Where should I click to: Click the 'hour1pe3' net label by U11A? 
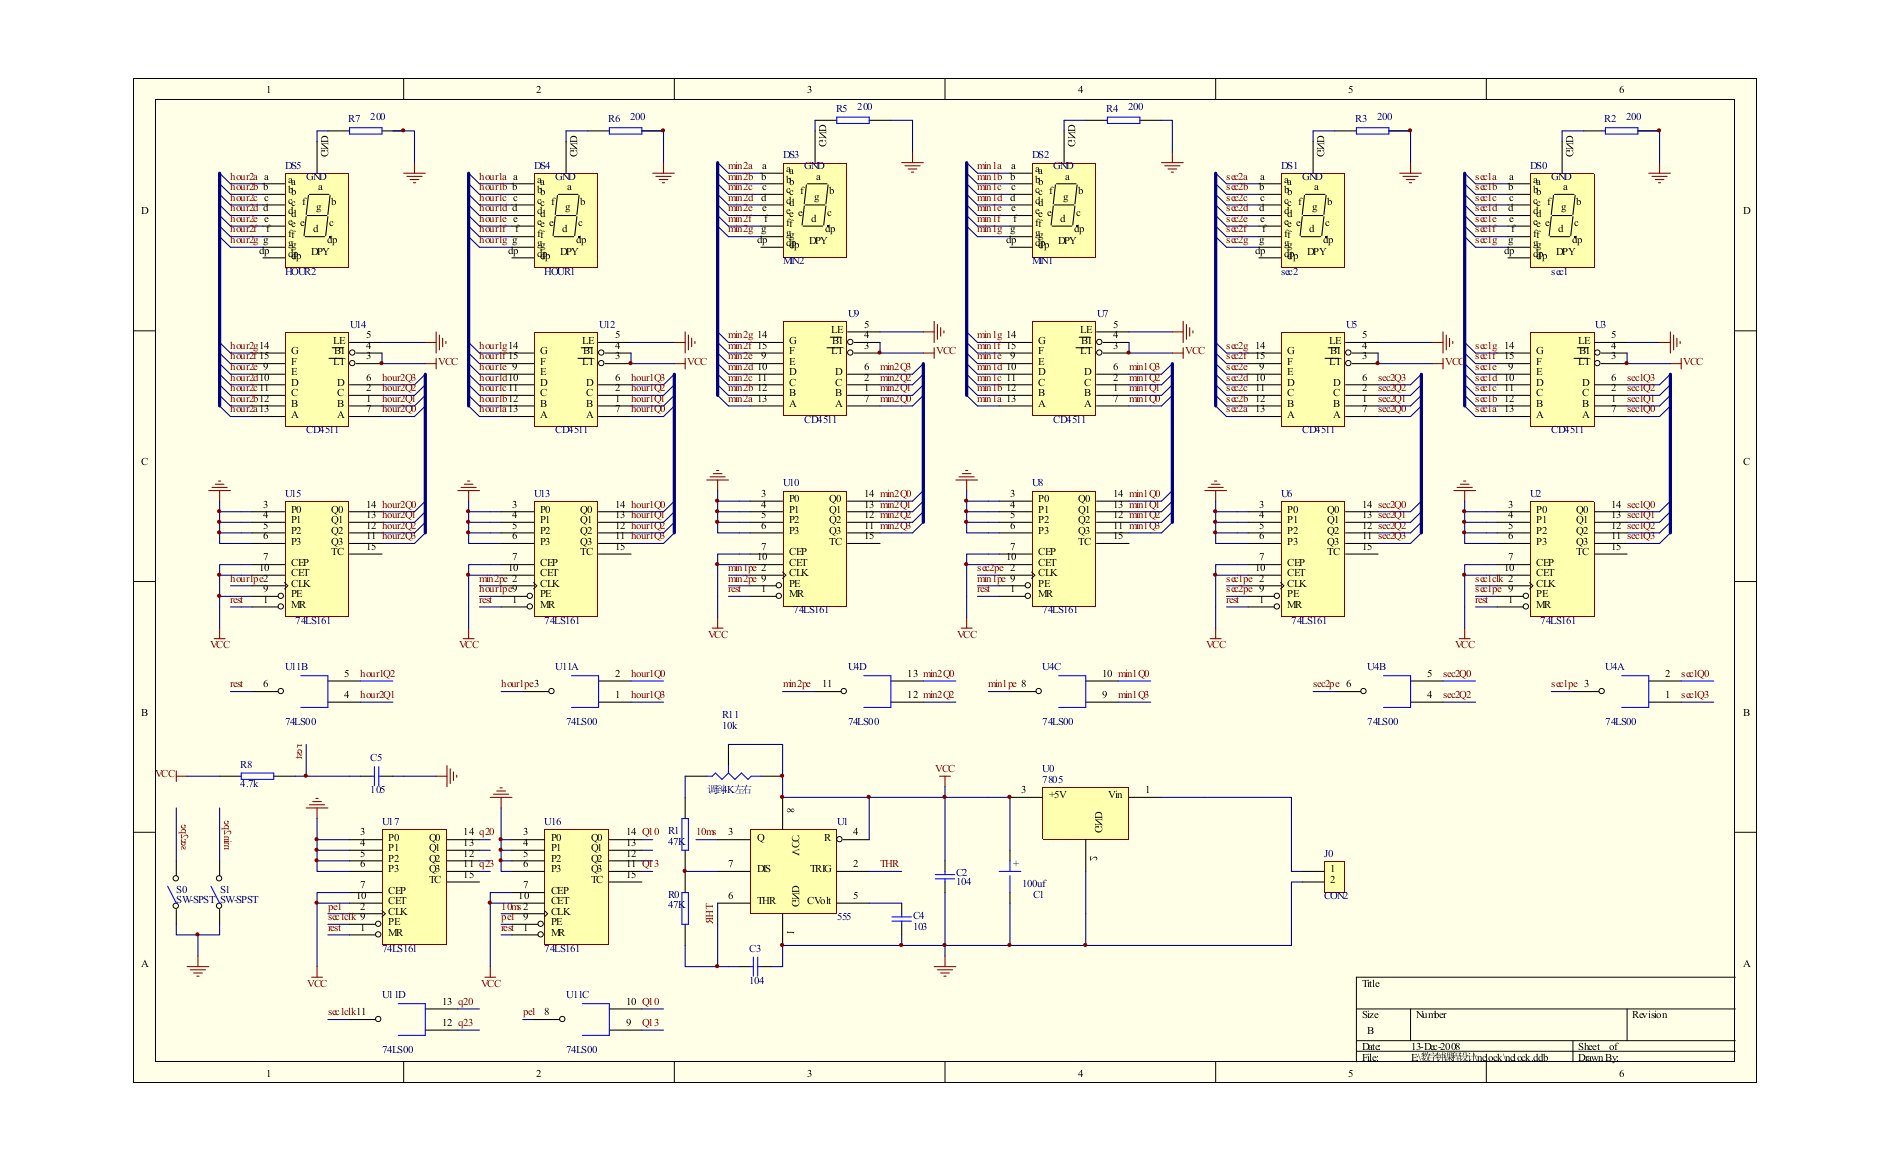(x=520, y=684)
